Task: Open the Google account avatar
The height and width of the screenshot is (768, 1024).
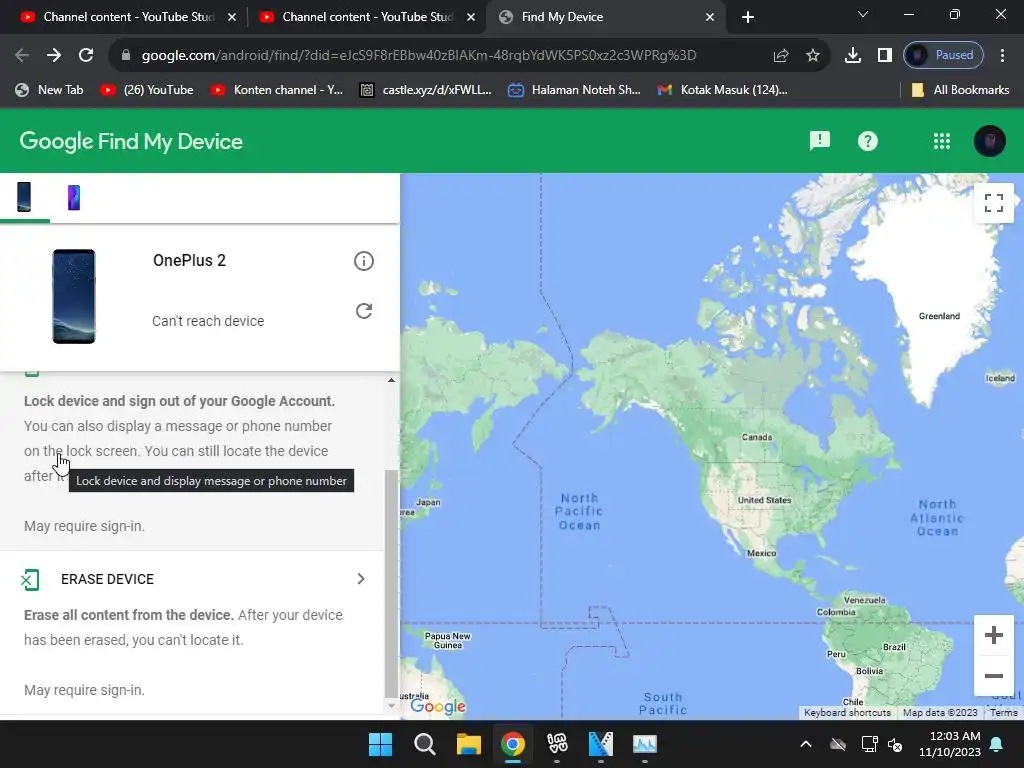Action: point(989,141)
